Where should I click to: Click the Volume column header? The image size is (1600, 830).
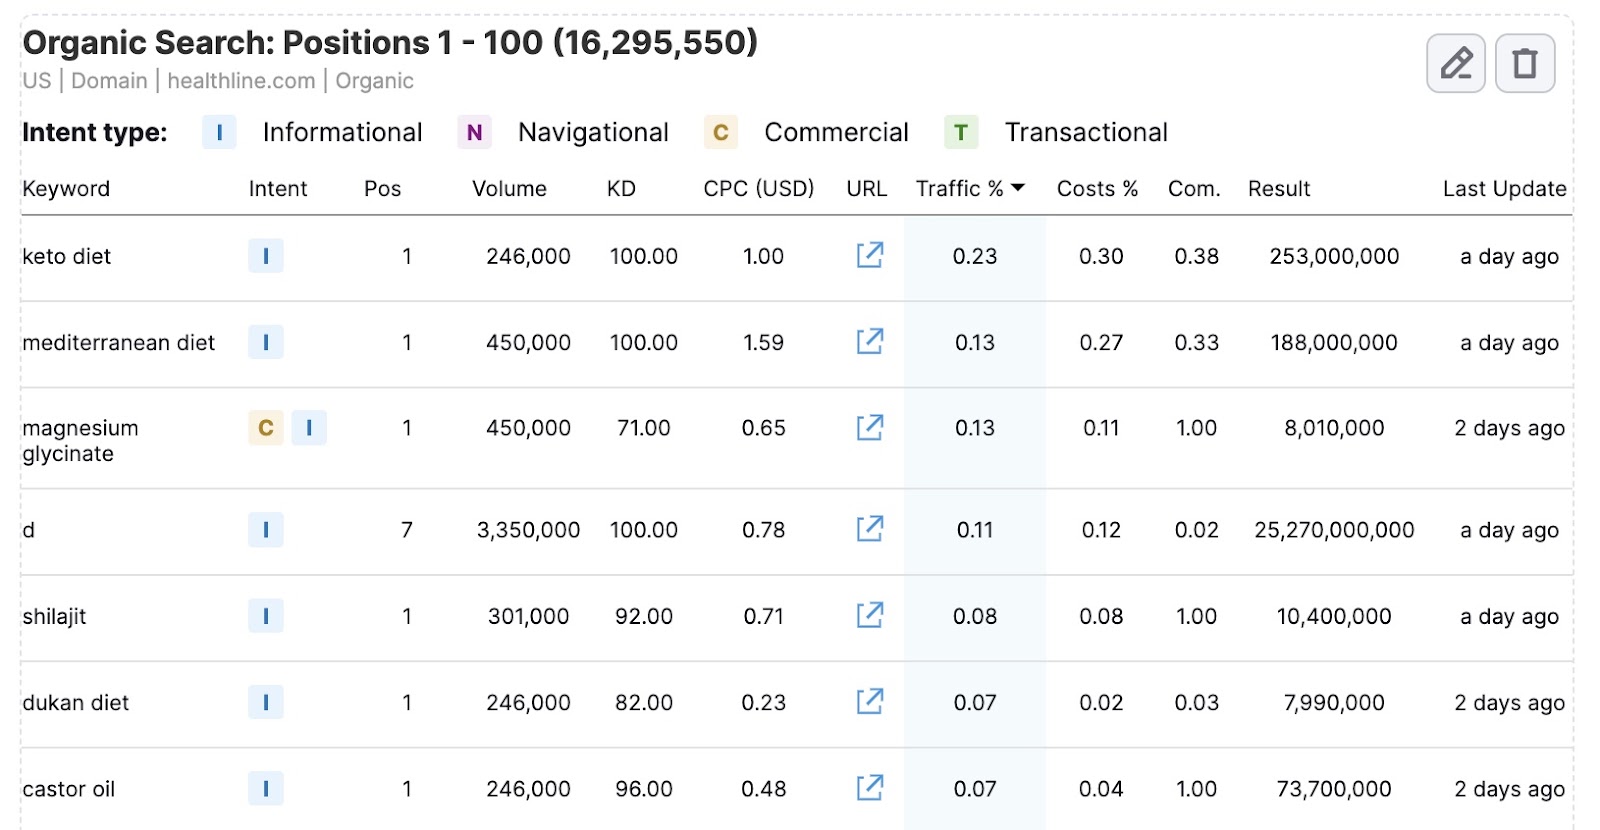[509, 189]
